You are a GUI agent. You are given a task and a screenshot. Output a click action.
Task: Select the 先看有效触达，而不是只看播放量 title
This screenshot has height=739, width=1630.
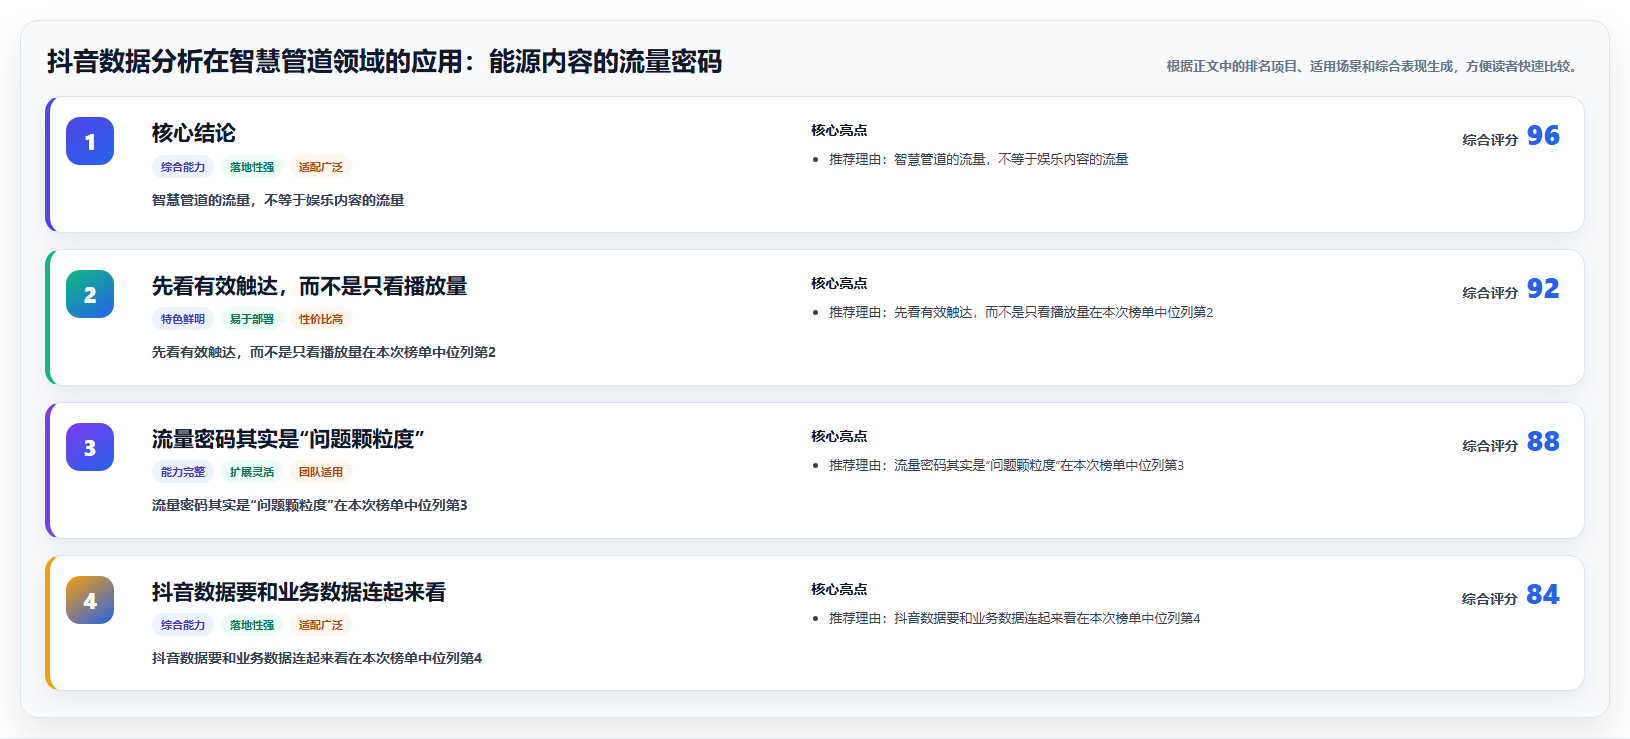tap(309, 286)
